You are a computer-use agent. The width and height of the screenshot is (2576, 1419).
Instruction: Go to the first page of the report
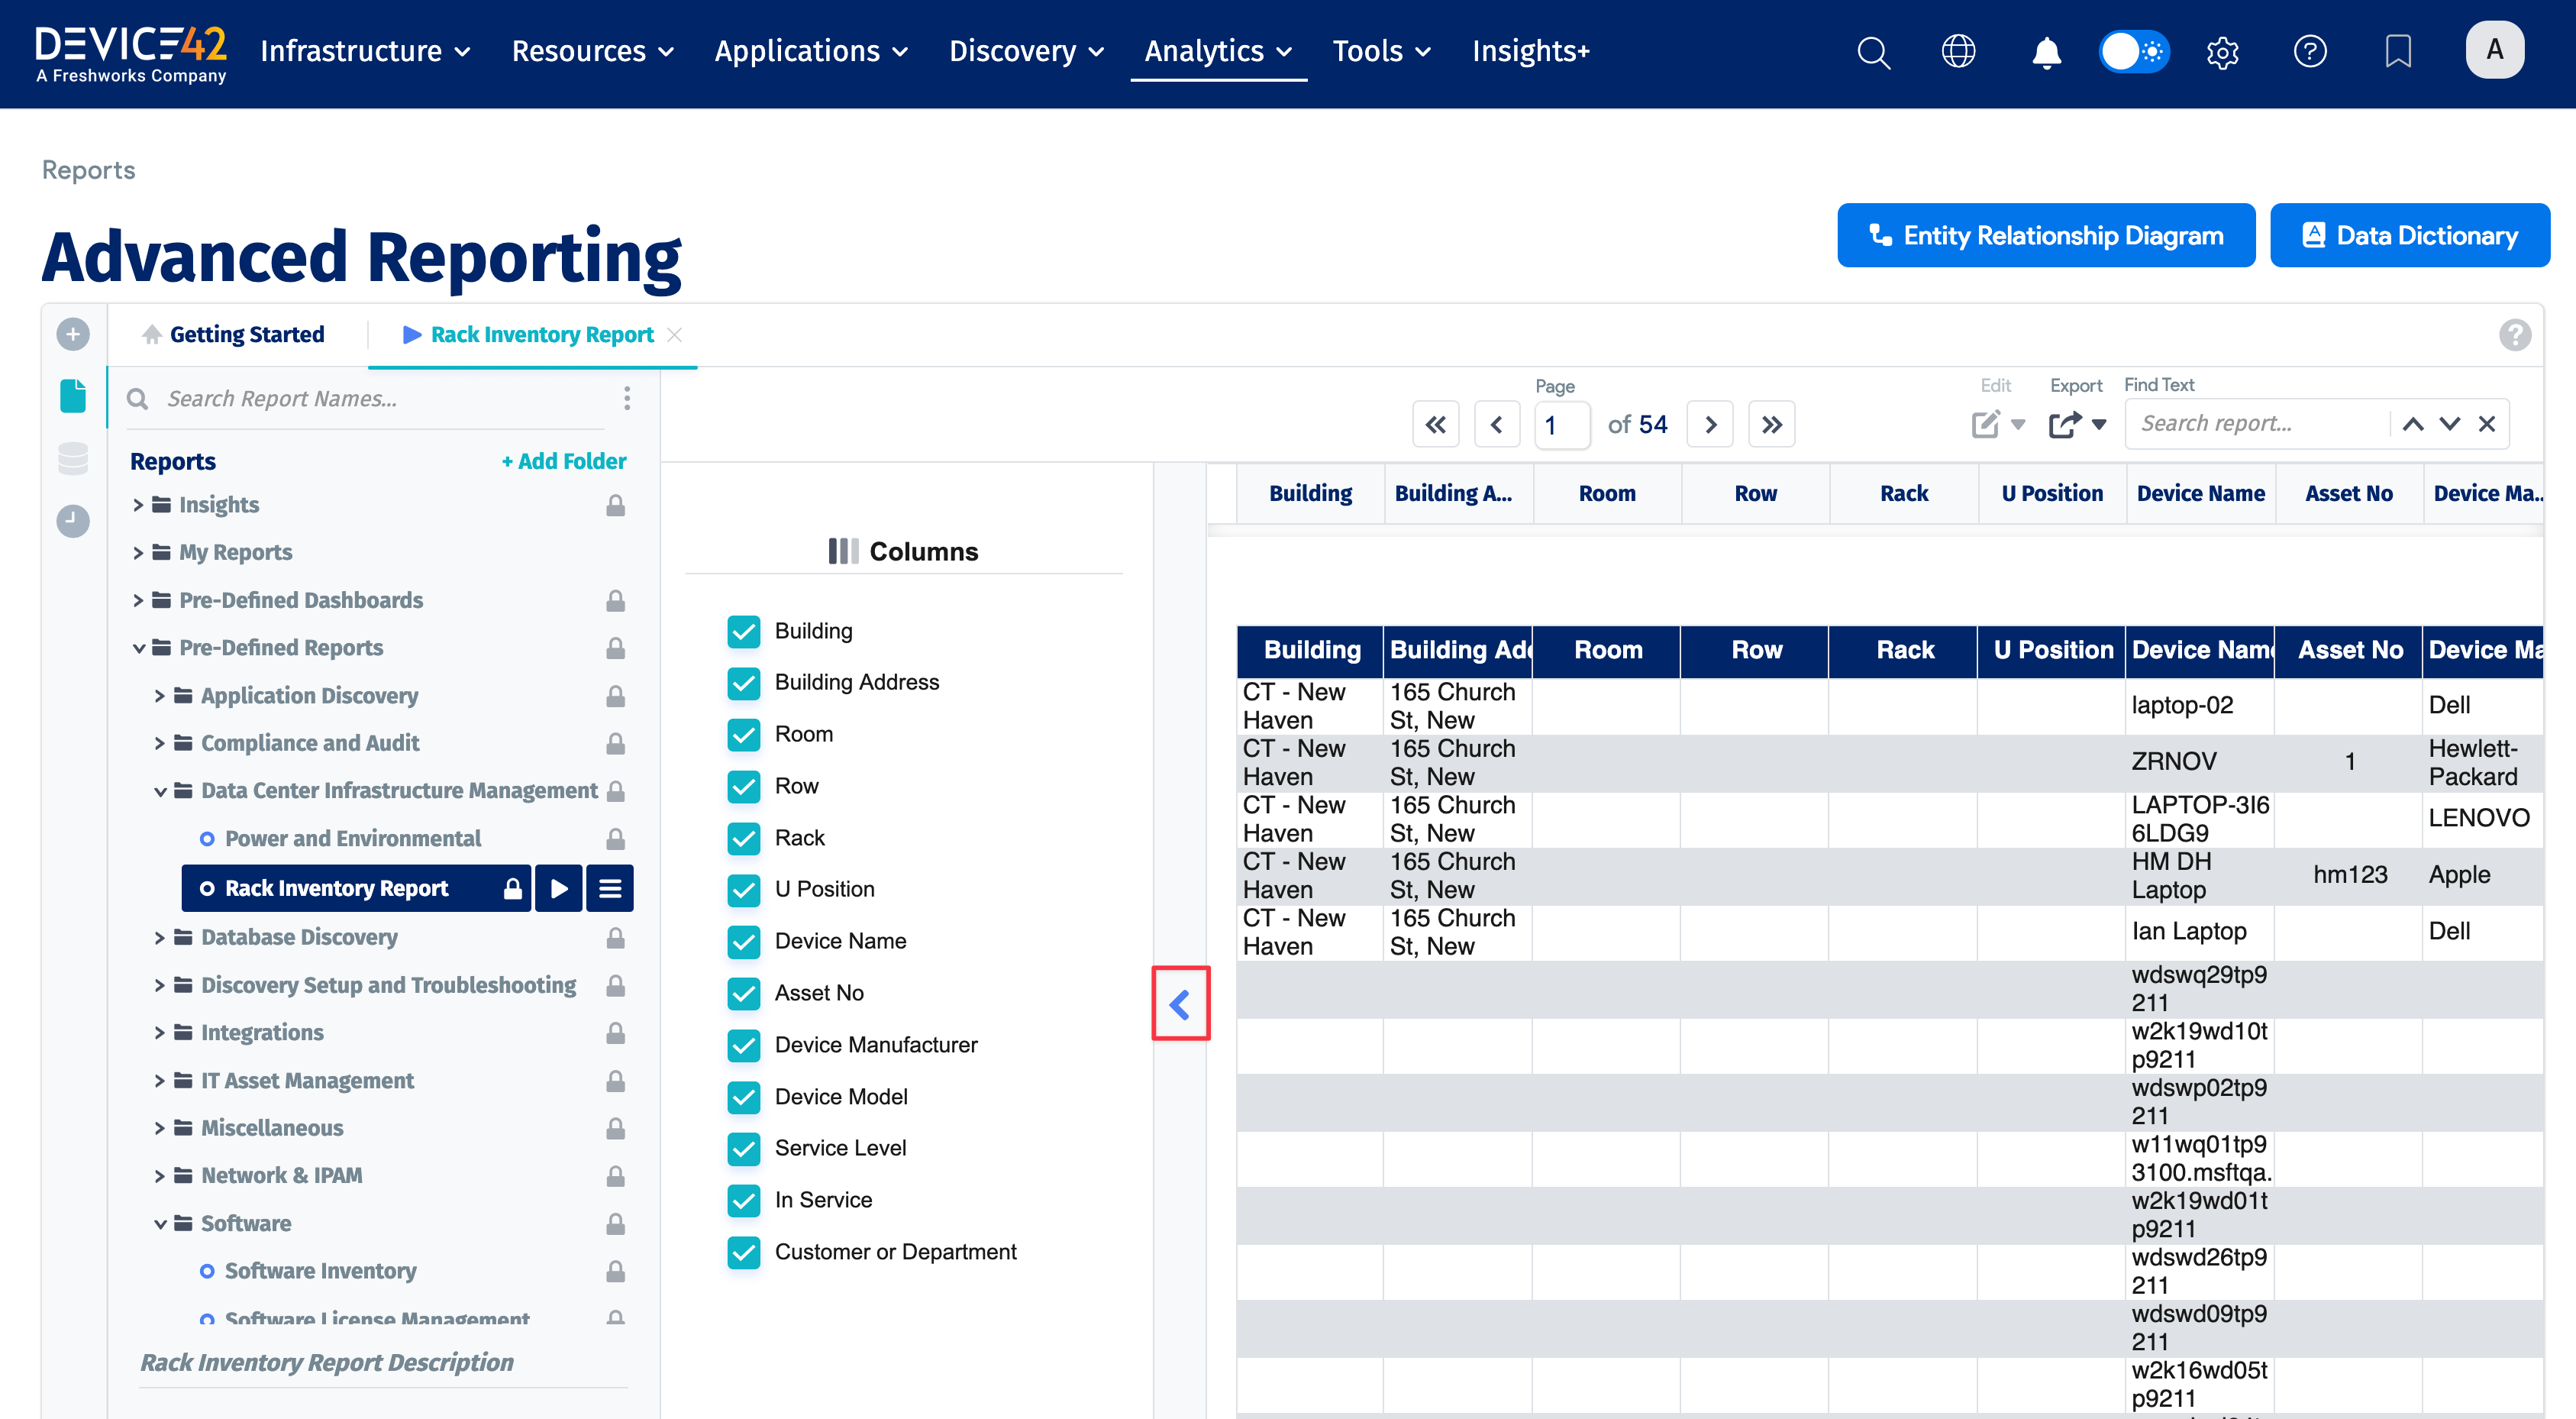tap(1435, 425)
